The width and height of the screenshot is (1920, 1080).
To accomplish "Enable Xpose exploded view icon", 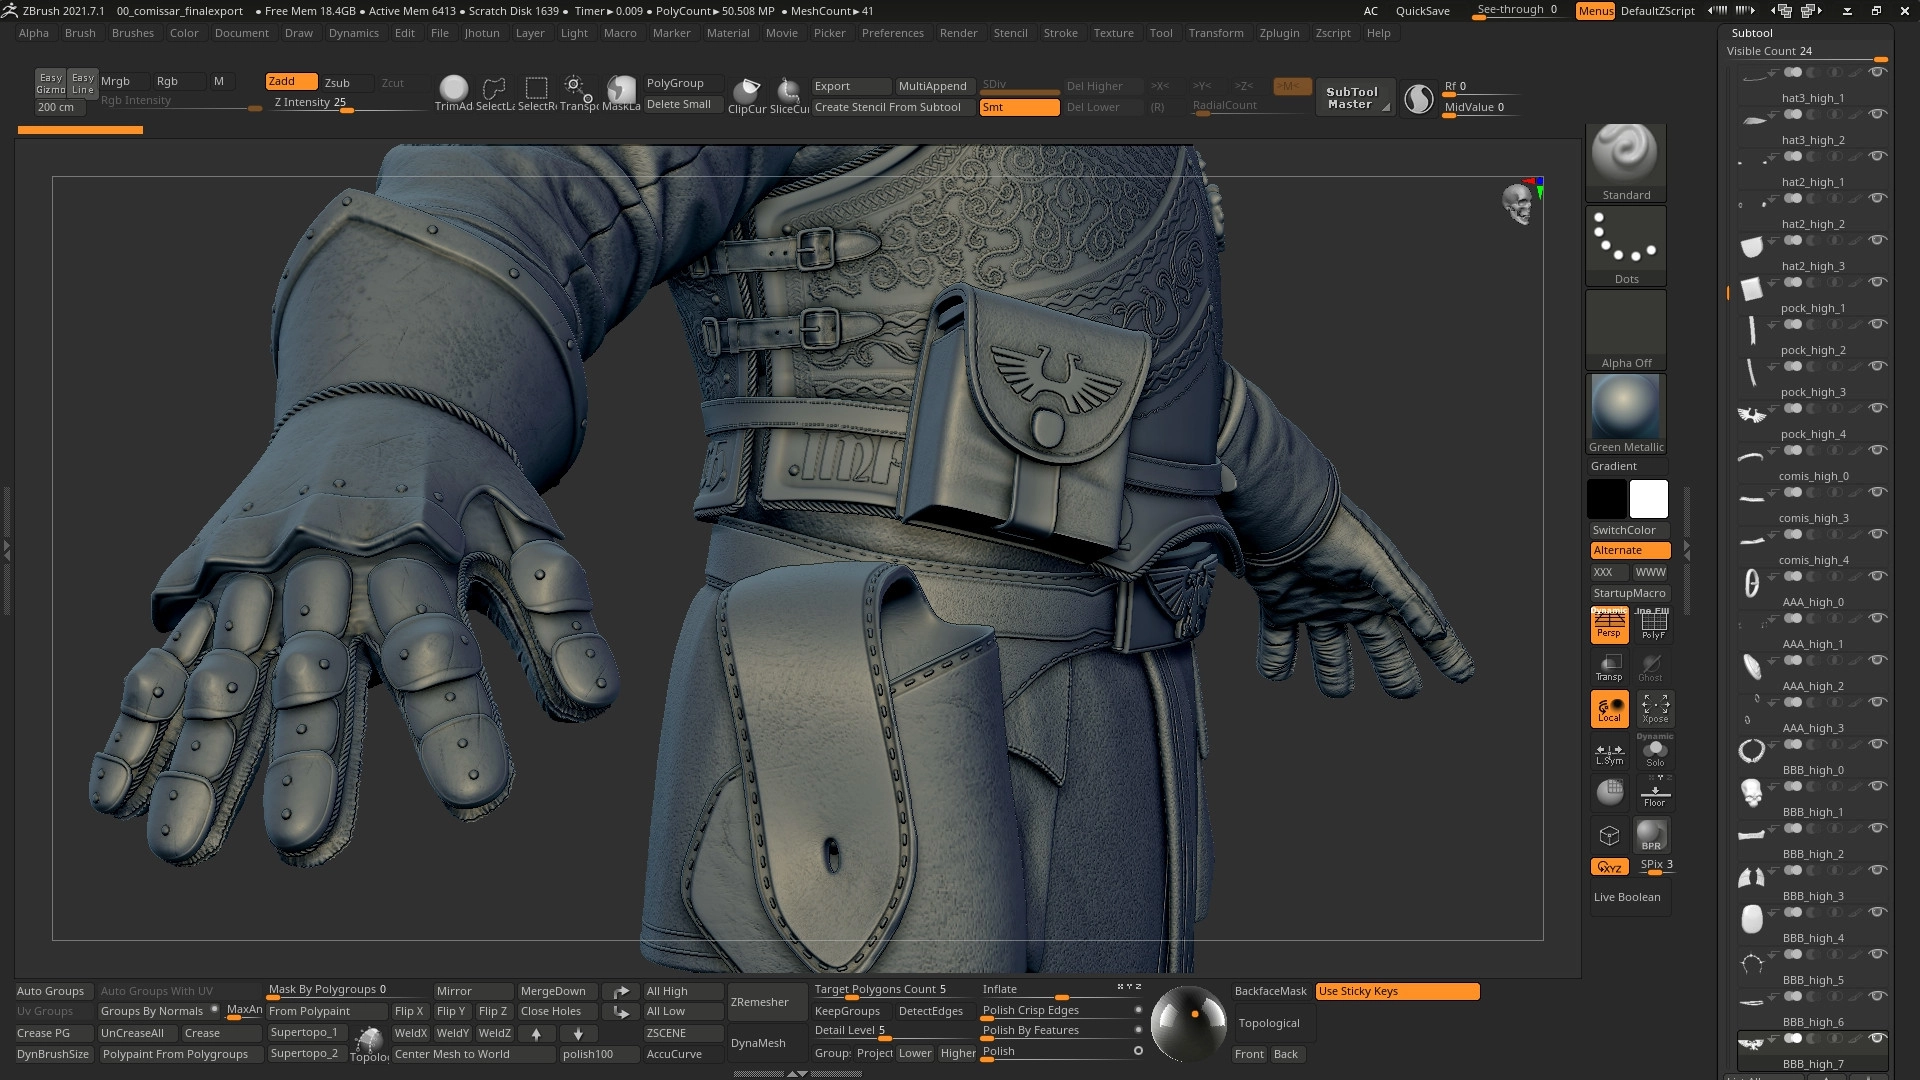I will (x=1654, y=708).
